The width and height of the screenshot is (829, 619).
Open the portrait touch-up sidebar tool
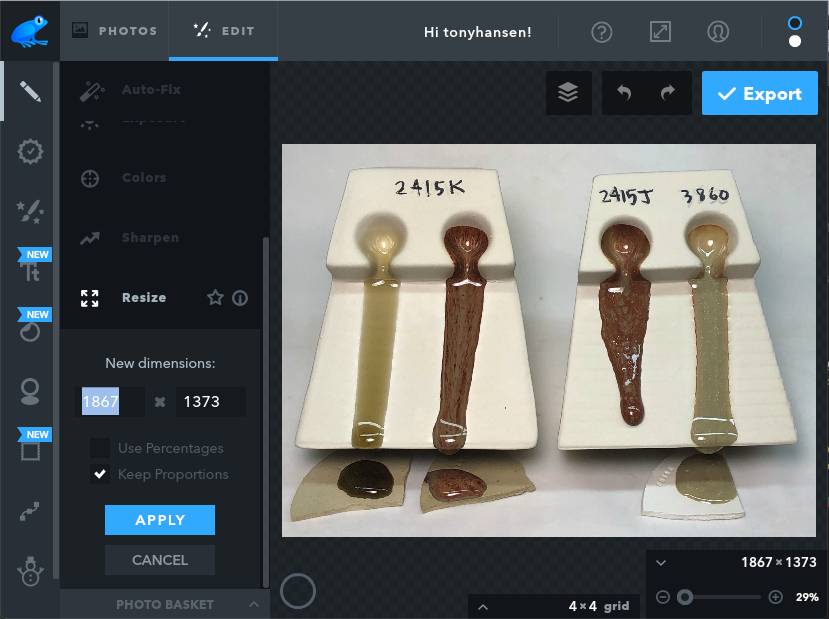pyautogui.click(x=30, y=392)
